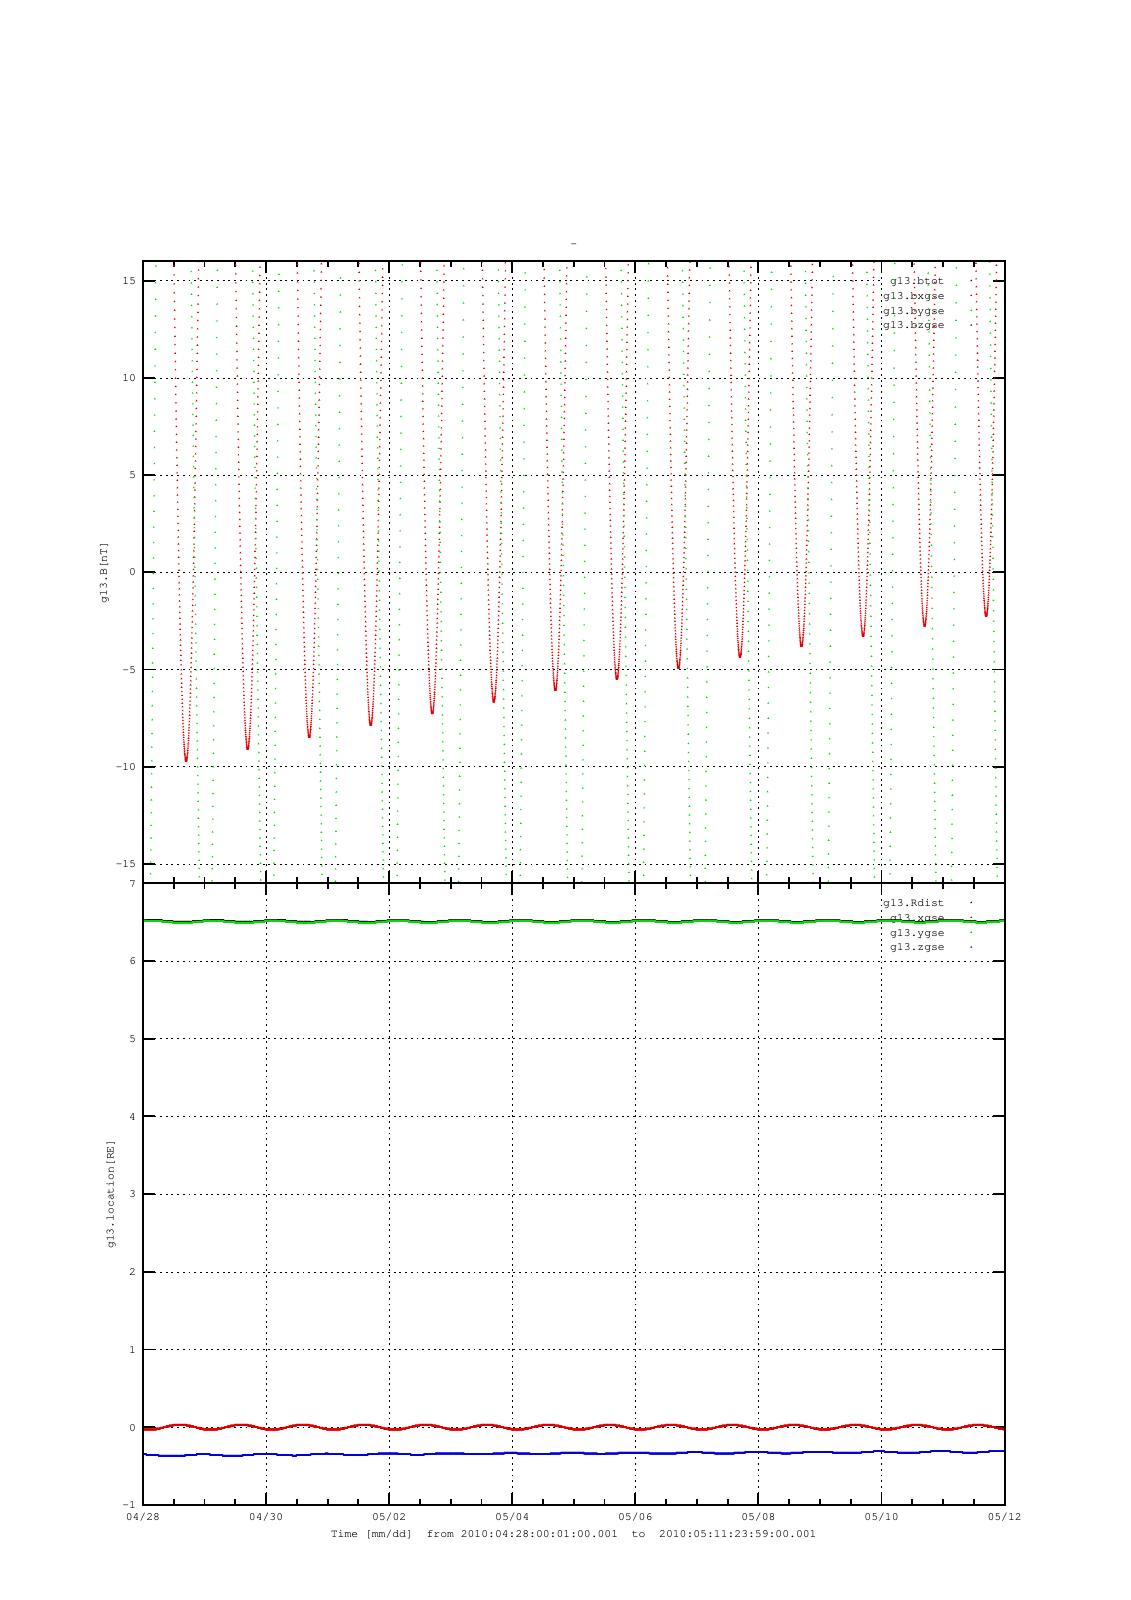Click the green Rdist curve near 6.5 RE

(574, 921)
